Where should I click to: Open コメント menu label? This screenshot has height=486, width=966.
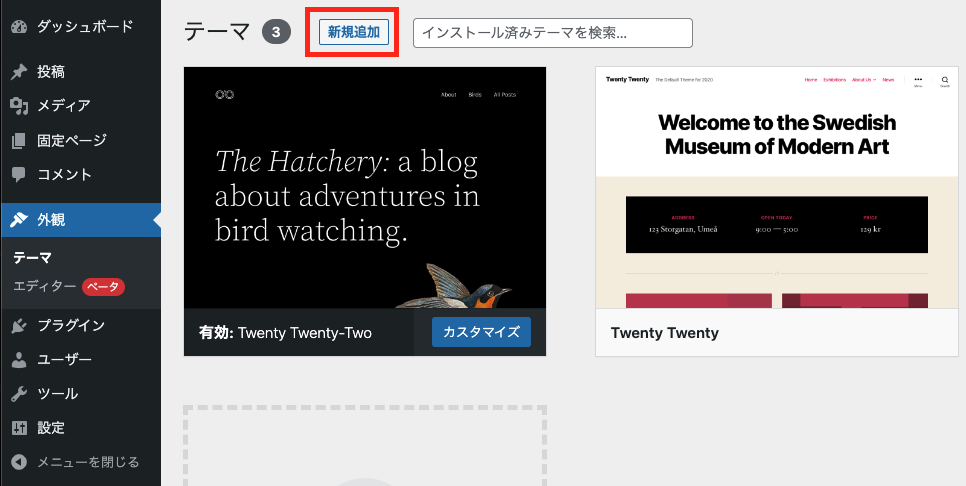[x=64, y=175]
